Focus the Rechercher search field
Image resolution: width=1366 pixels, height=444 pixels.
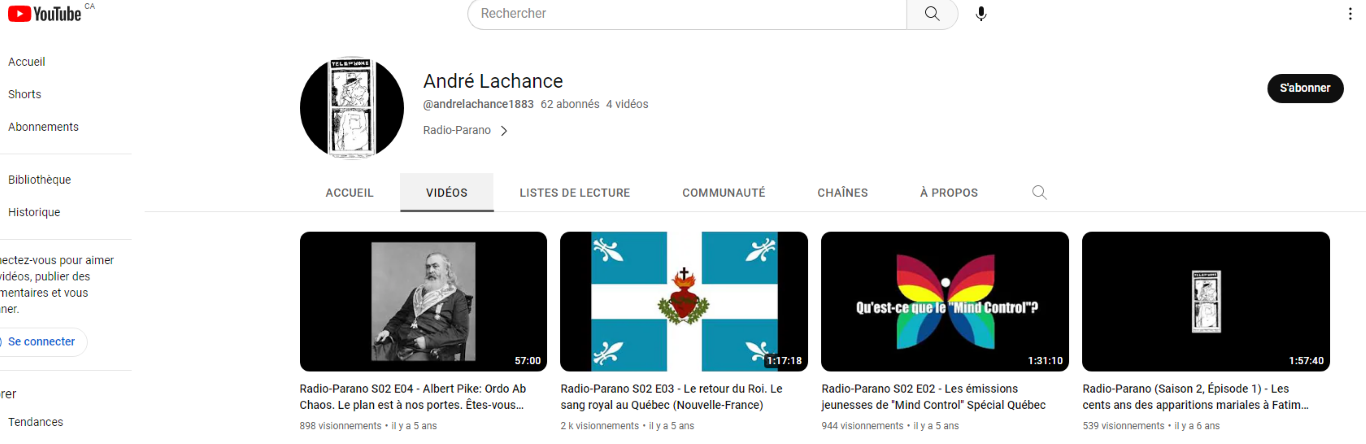(x=687, y=14)
